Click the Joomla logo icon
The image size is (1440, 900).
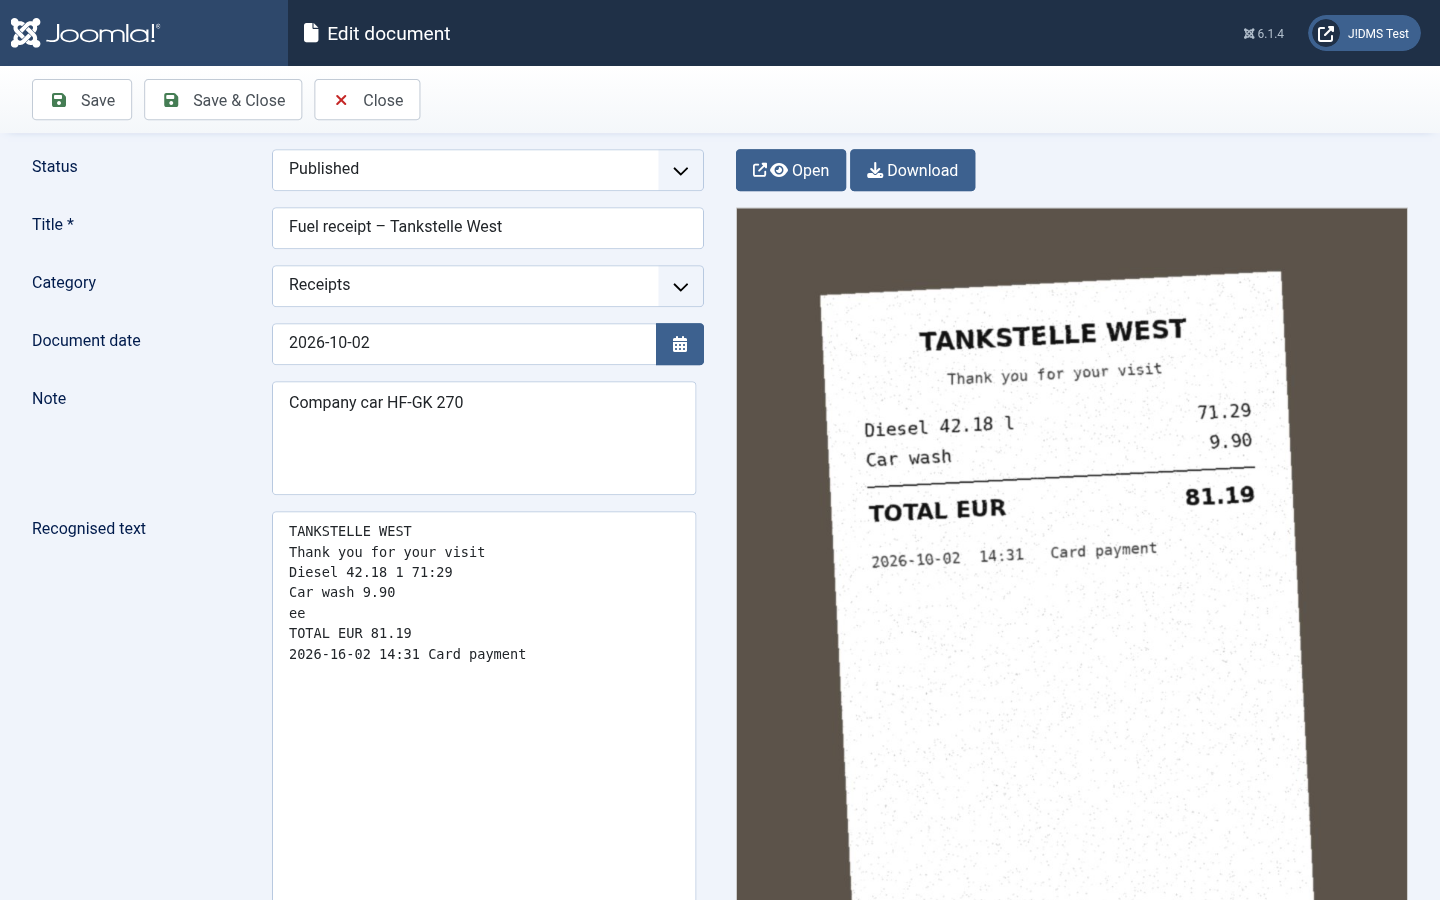[25, 33]
